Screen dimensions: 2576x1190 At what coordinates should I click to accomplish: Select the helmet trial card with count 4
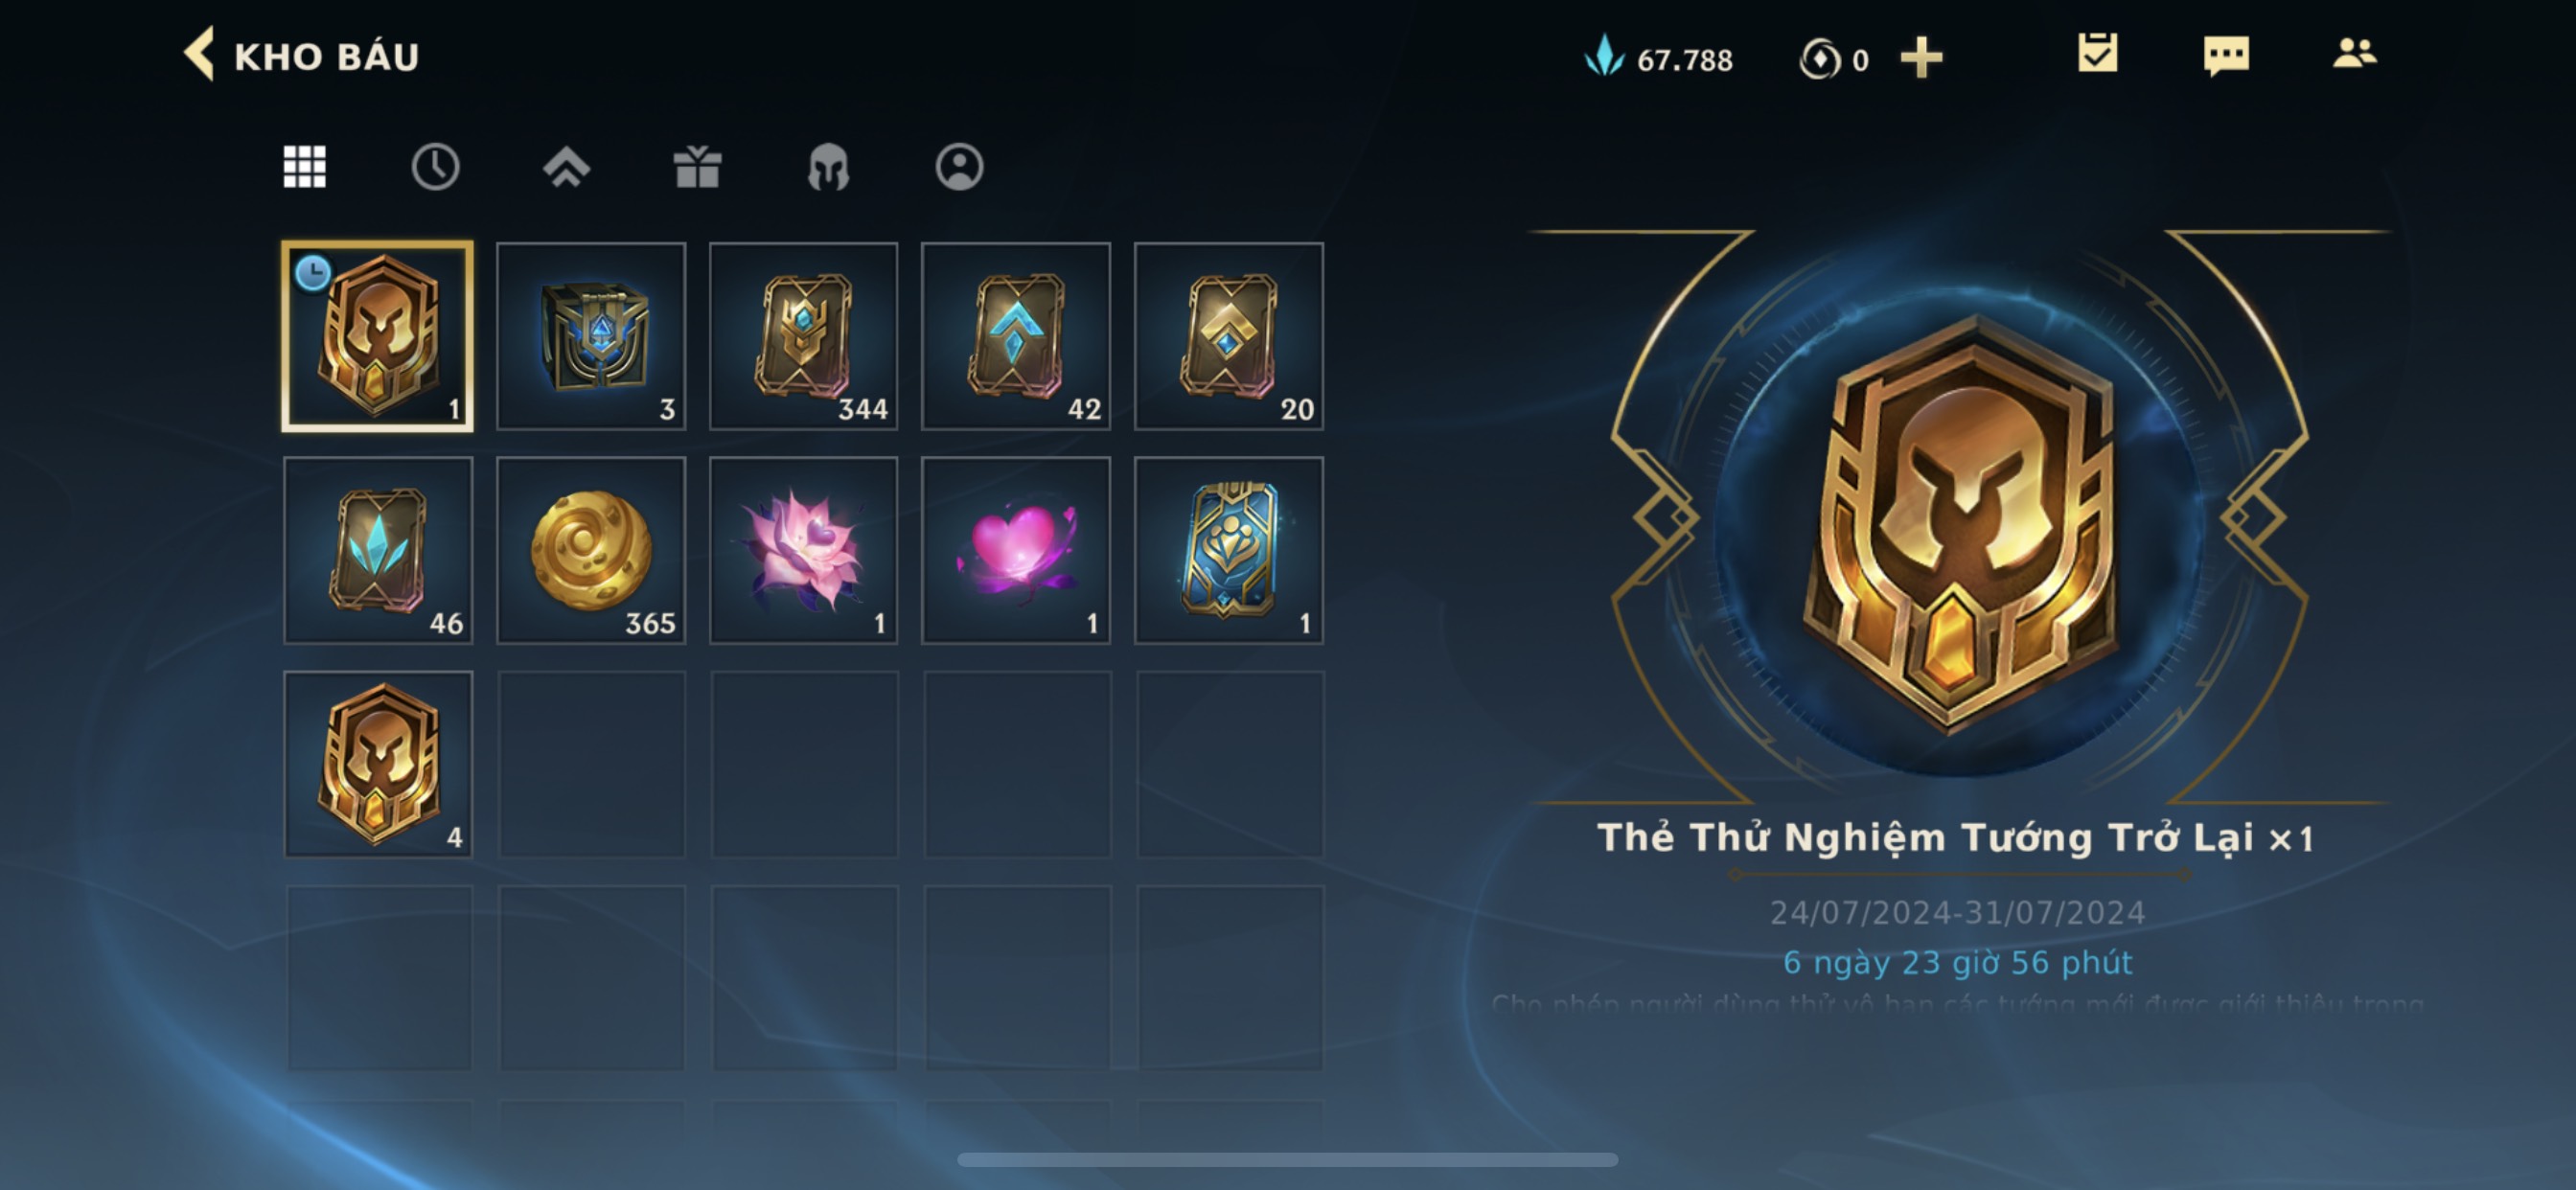(378, 764)
